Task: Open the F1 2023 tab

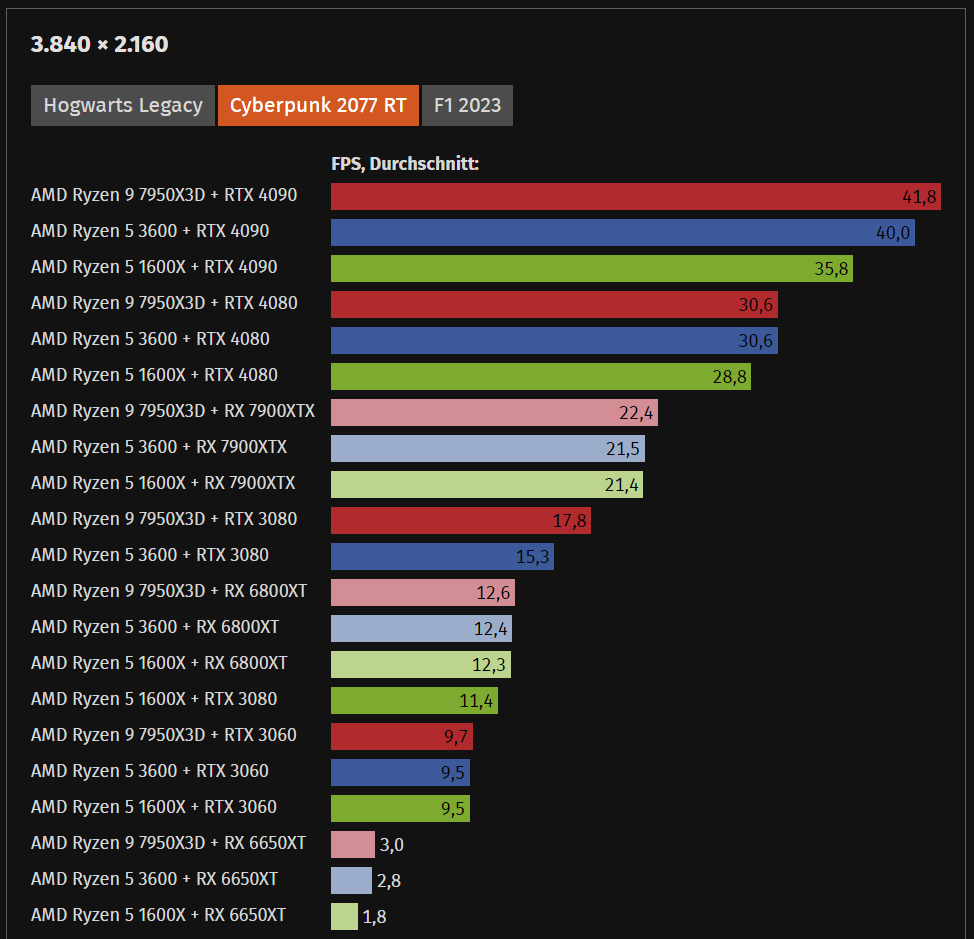Action: tap(467, 106)
